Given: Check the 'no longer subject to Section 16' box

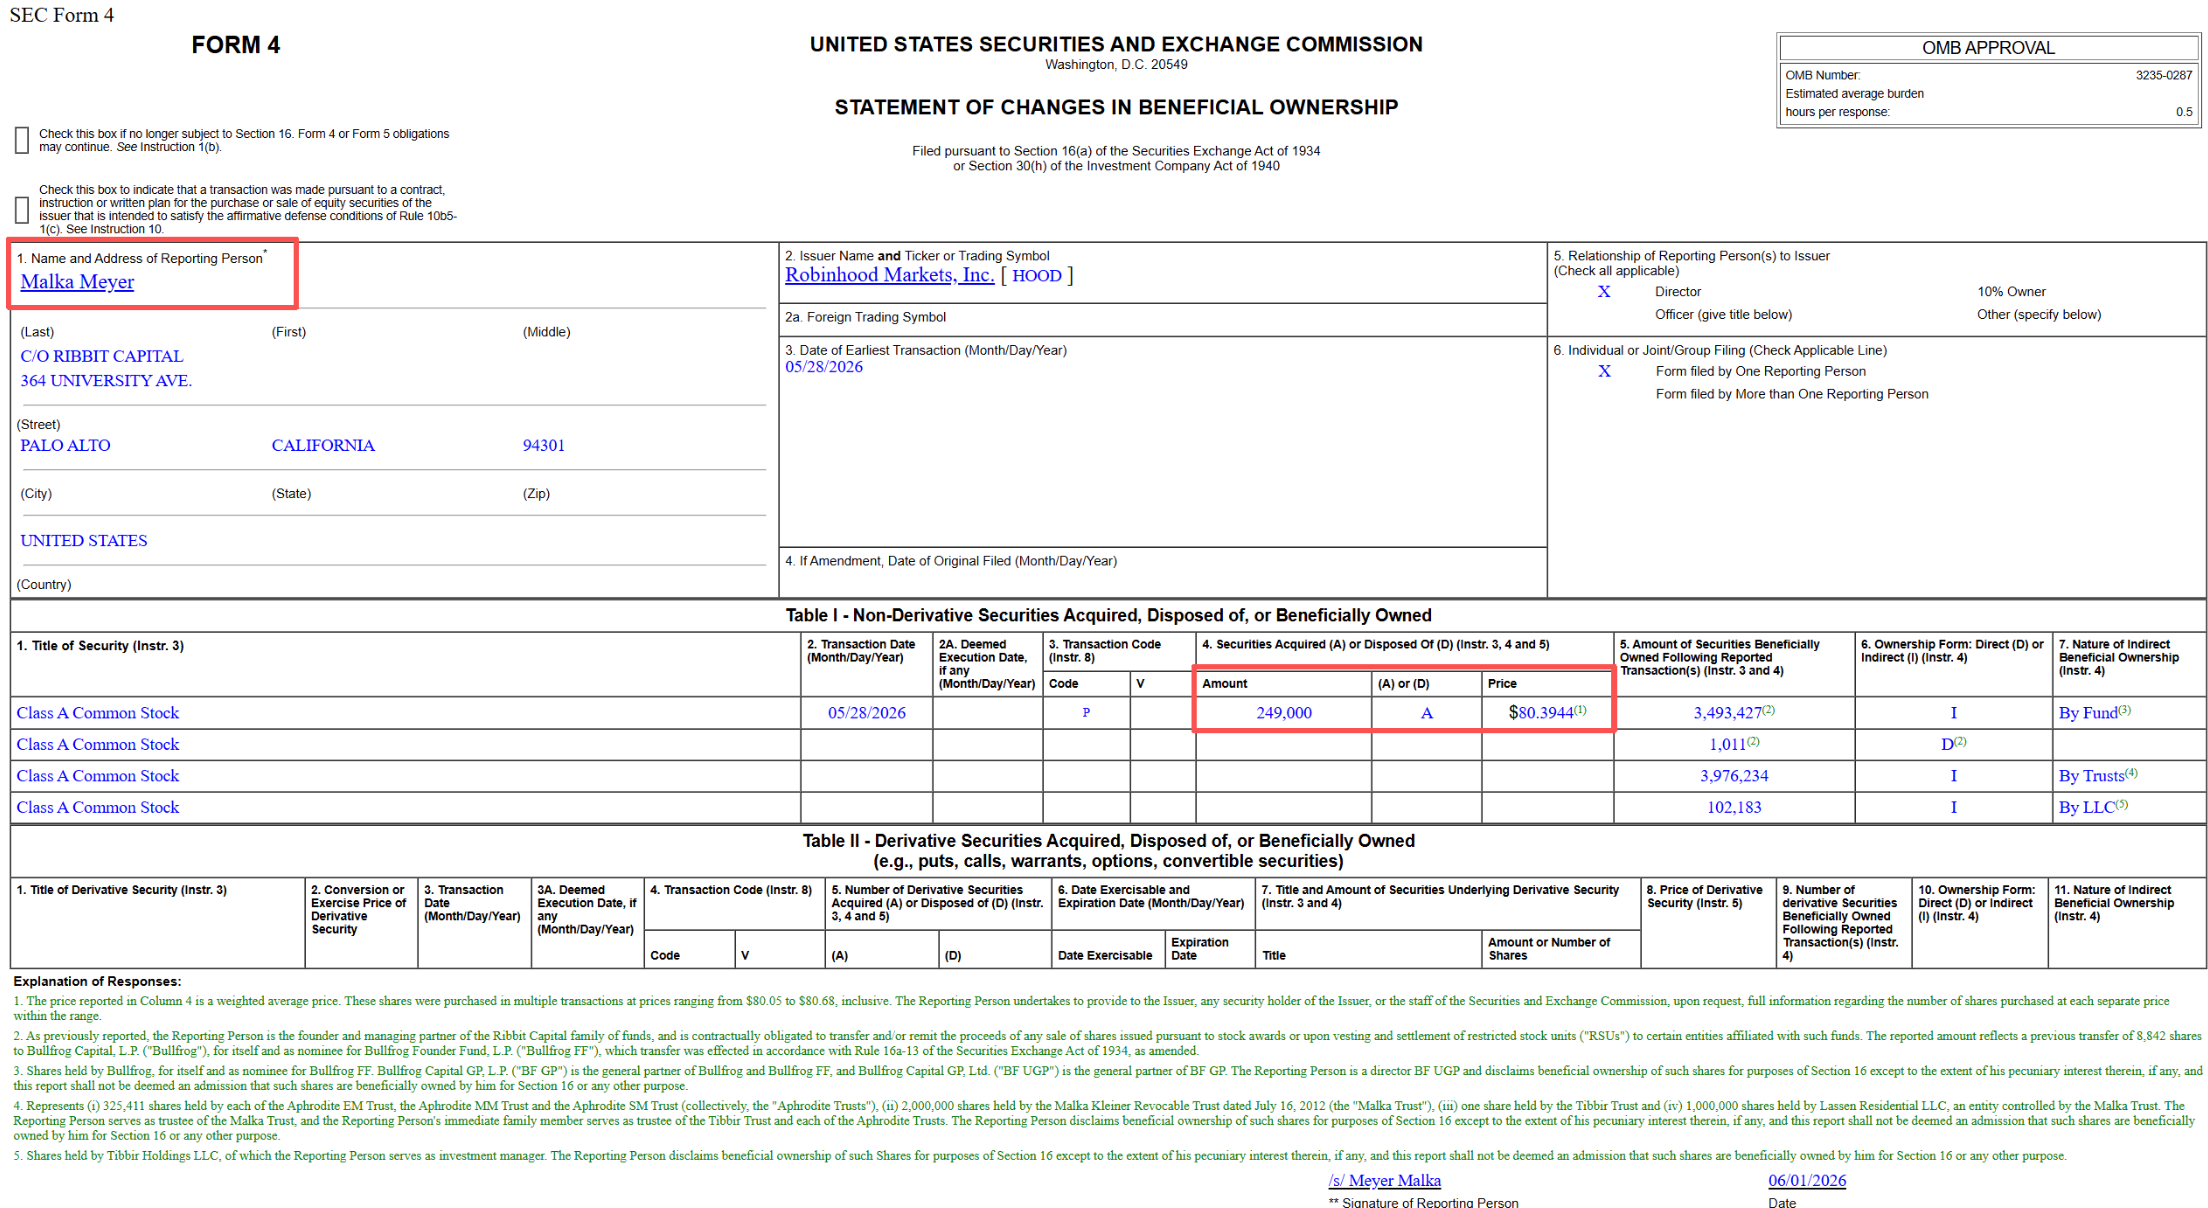Looking at the screenshot, I should click(22, 141).
